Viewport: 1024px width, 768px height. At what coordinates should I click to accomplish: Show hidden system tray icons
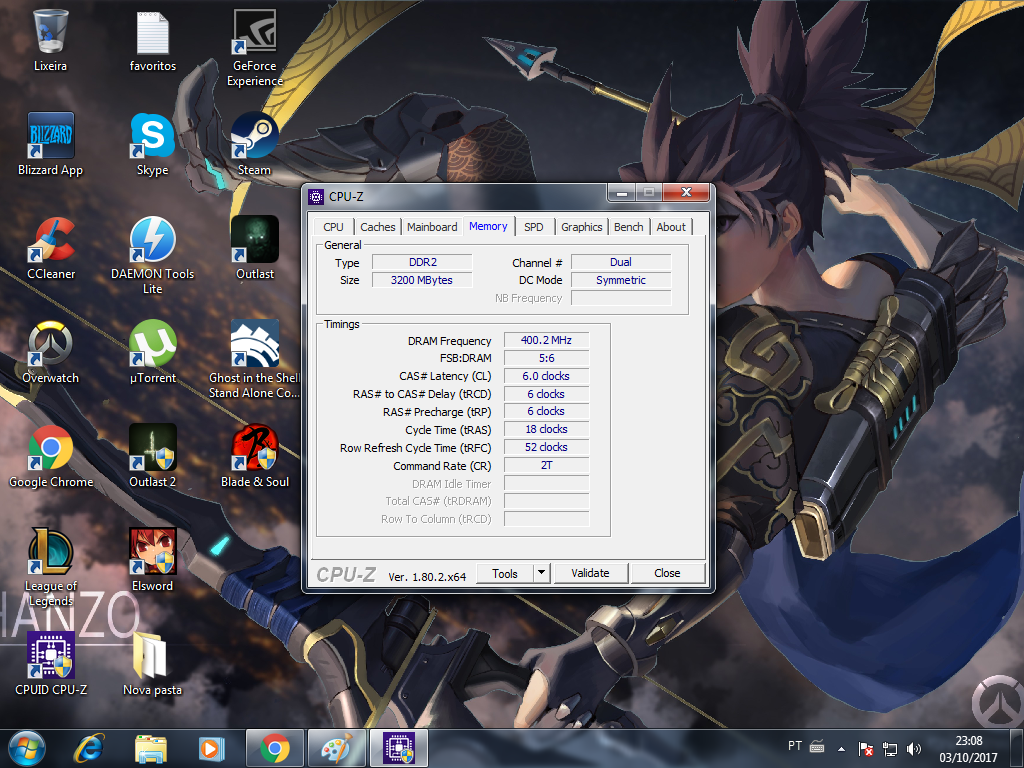[841, 749]
